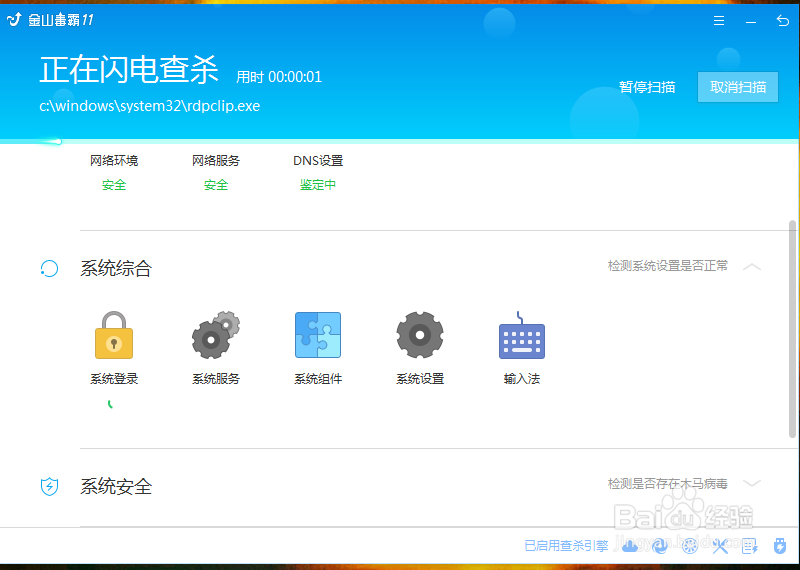This screenshot has height=570, width=800.
Task: Click the 鉴定中 status under DNS设置
Action: coord(318,185)
